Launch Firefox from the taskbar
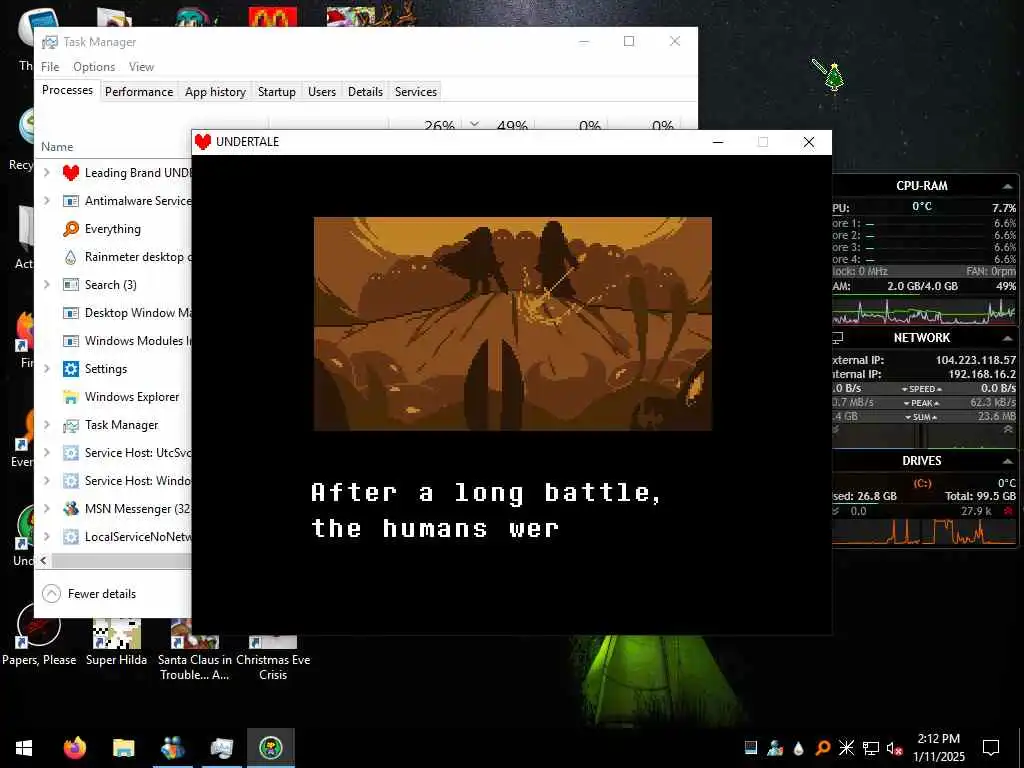Image resolution: width=1024 pixels, height=768 pixels. (x=74, y=748)
